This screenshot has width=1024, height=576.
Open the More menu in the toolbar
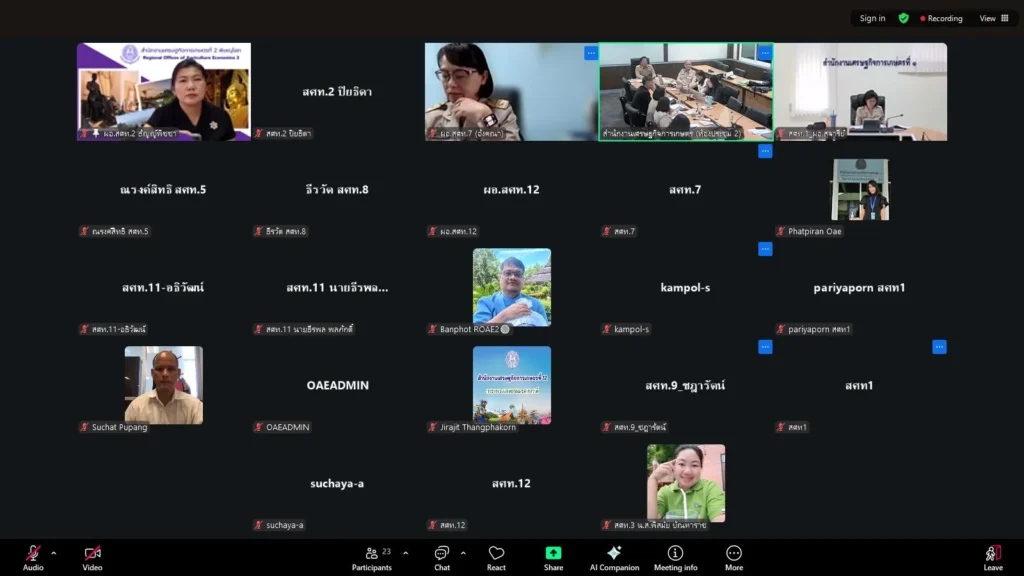click(x=734, y=556)
